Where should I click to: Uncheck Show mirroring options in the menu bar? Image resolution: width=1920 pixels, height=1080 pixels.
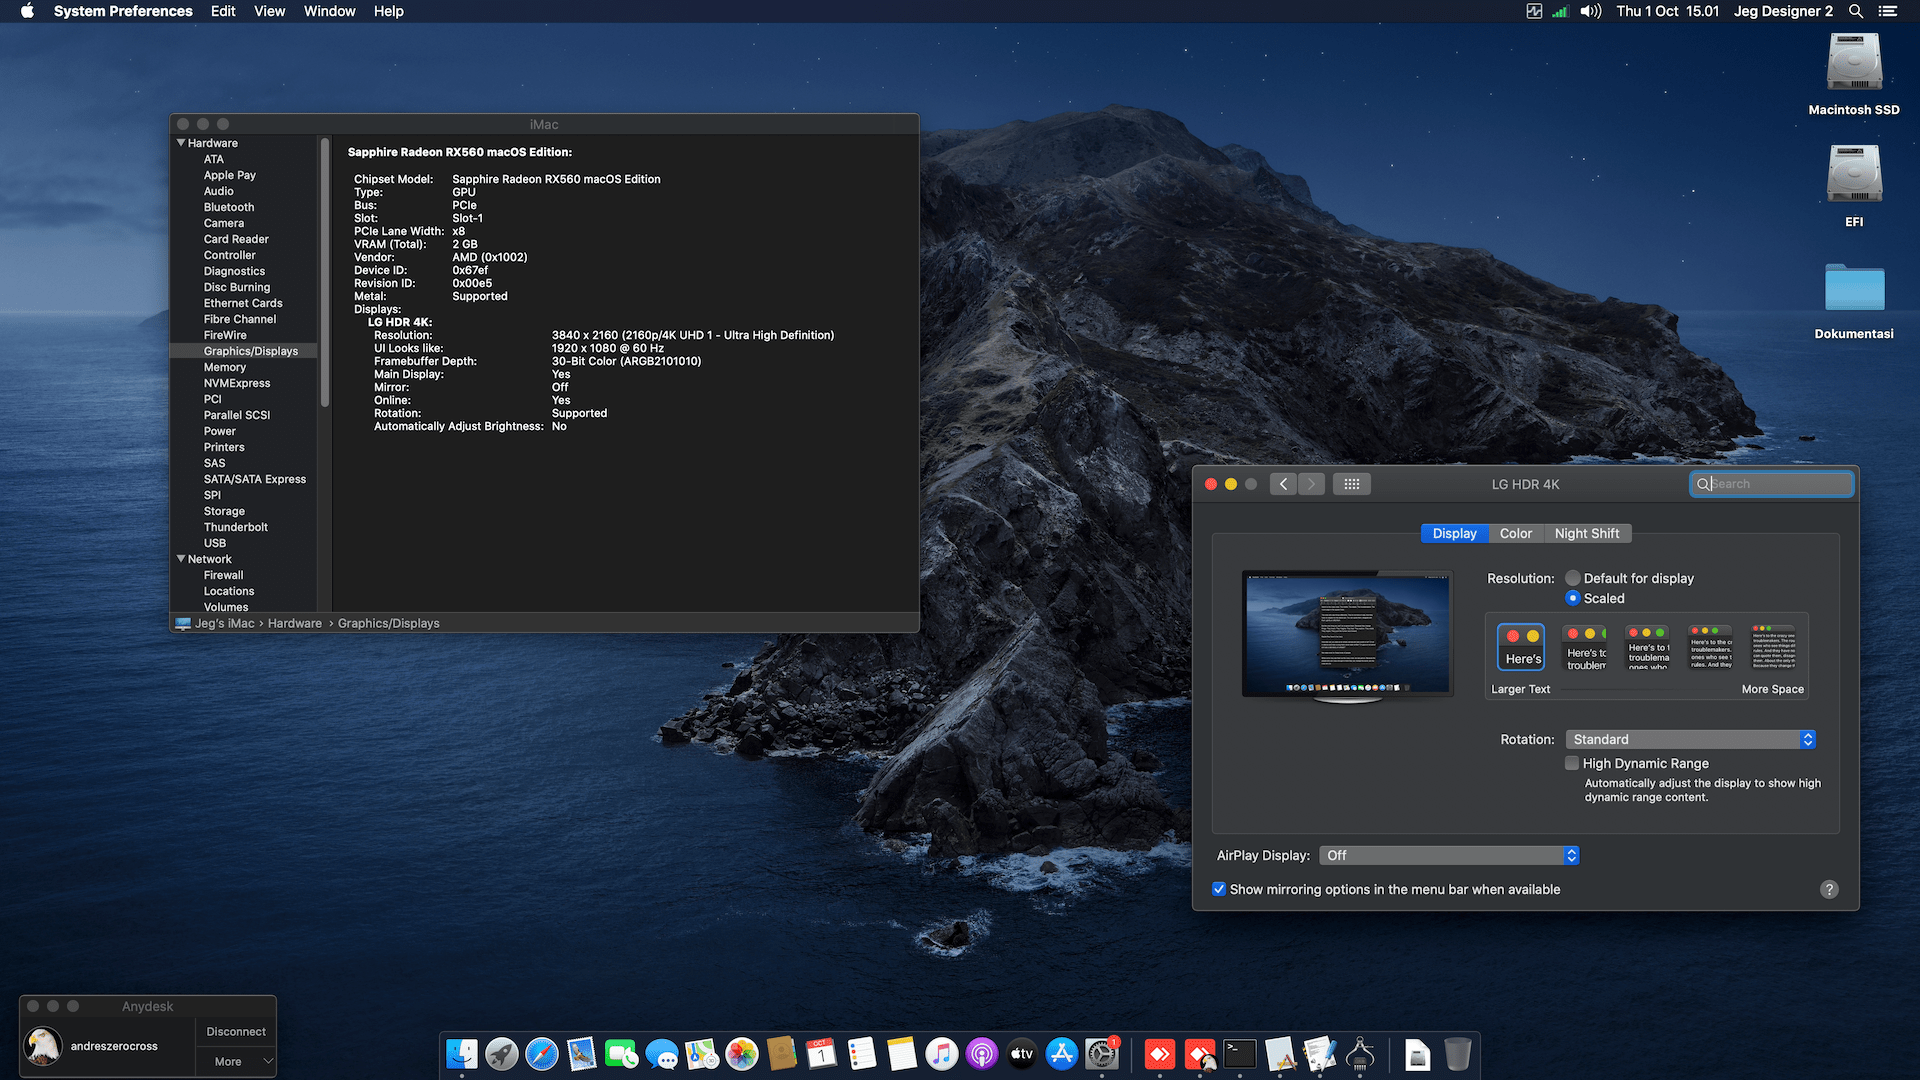(x=1219, y=889)
